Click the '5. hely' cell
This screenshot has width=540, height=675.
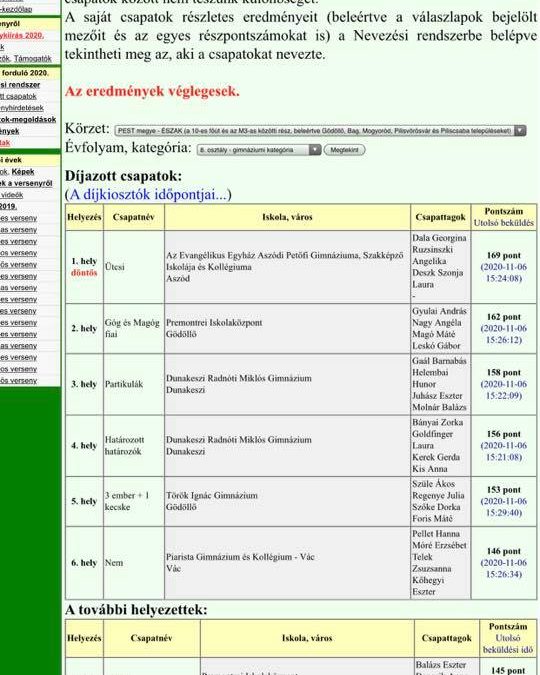pos(84,501)
